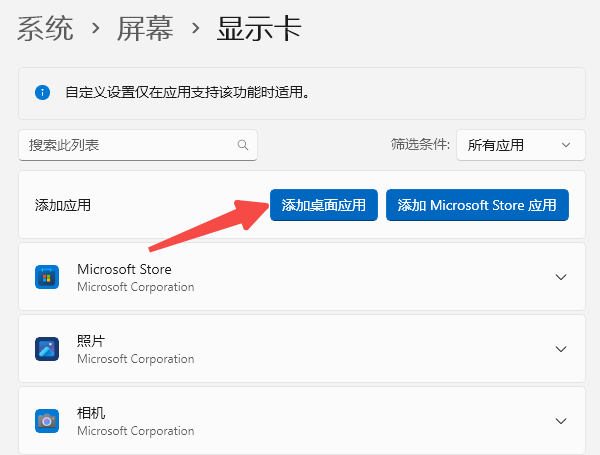Viewport: 600px width, 455px height.
Task: Go back to 系统 in breadcrumb
Action: (45, 29)
